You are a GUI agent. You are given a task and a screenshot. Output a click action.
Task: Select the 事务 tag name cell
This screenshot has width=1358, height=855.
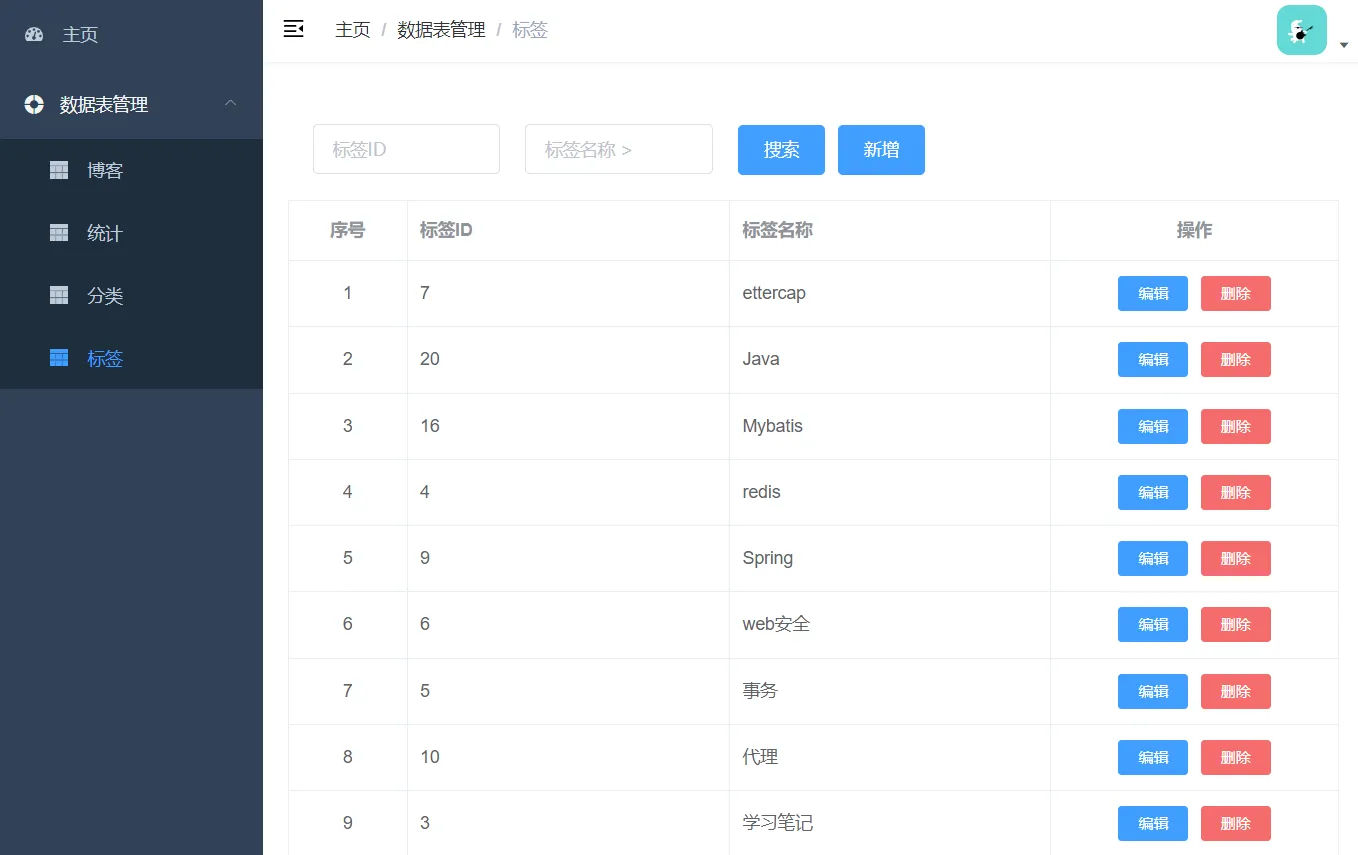point(890,690)
